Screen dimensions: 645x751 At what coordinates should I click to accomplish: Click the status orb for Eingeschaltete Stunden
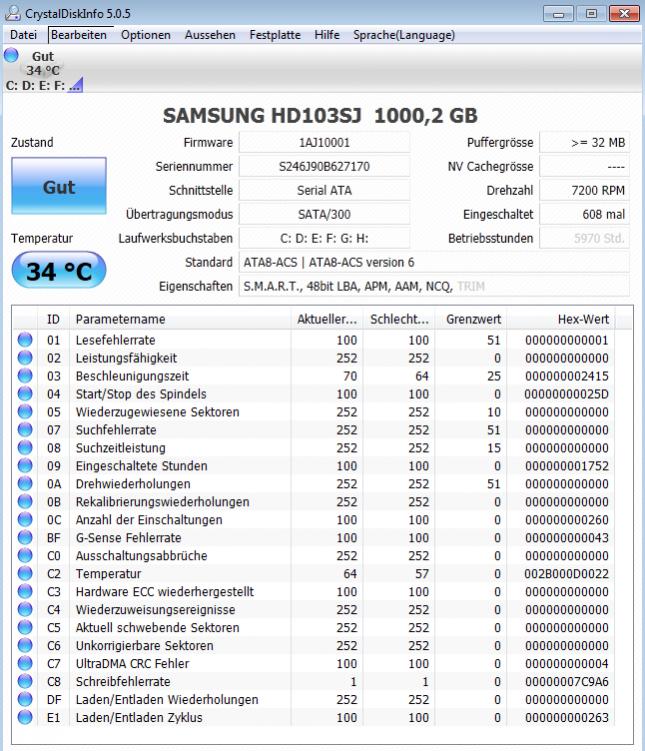[25, 466]
